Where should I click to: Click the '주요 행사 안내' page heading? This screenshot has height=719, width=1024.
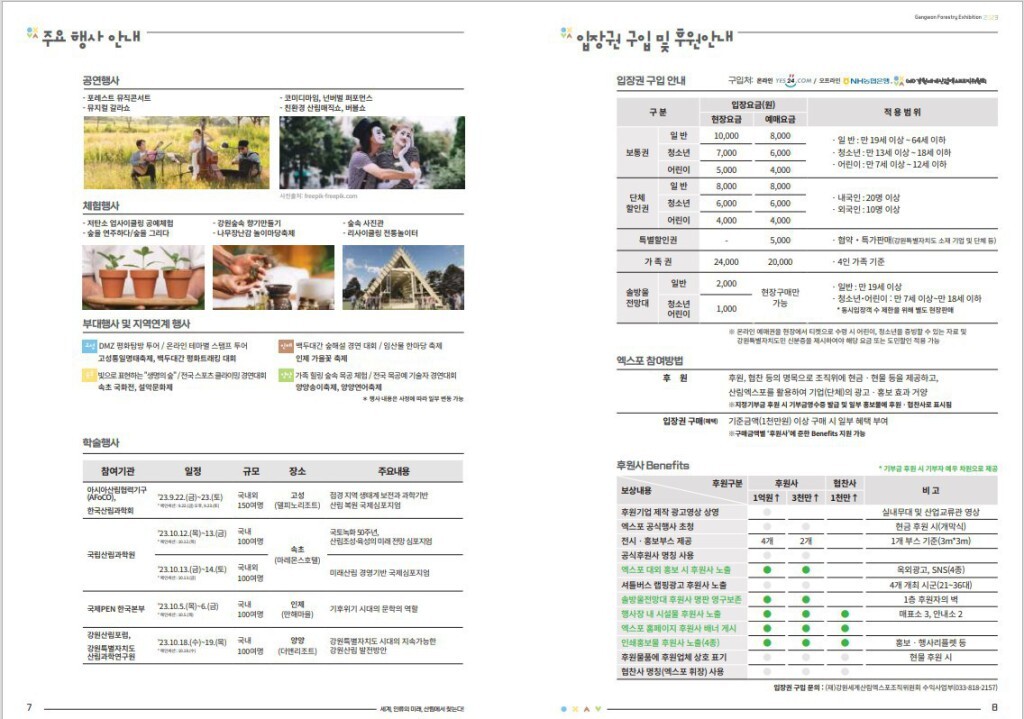(91, 37)
